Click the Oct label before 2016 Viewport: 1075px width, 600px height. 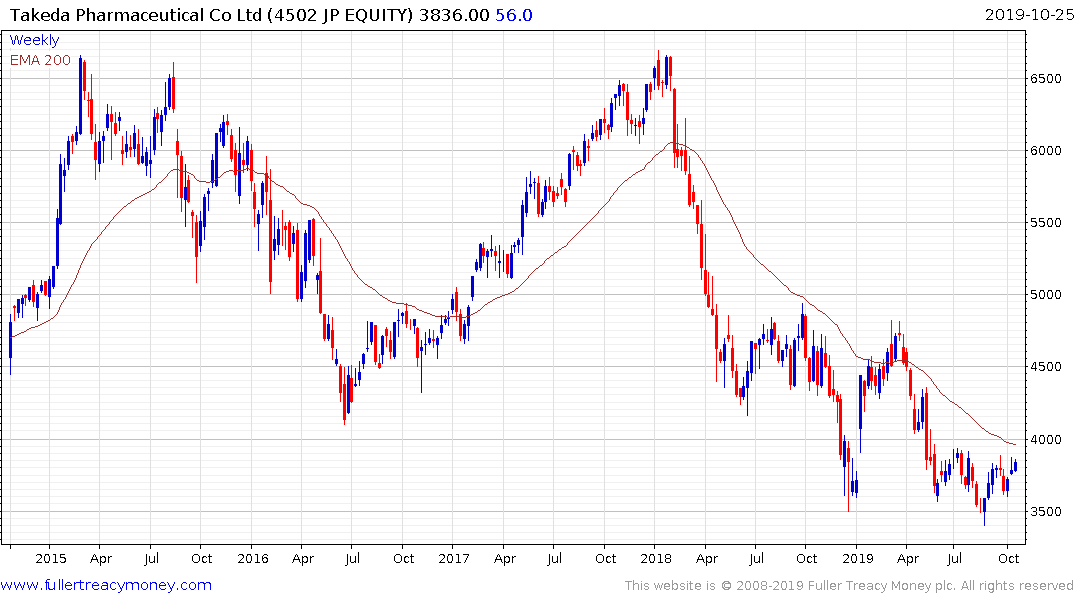(x=202, y=558)
